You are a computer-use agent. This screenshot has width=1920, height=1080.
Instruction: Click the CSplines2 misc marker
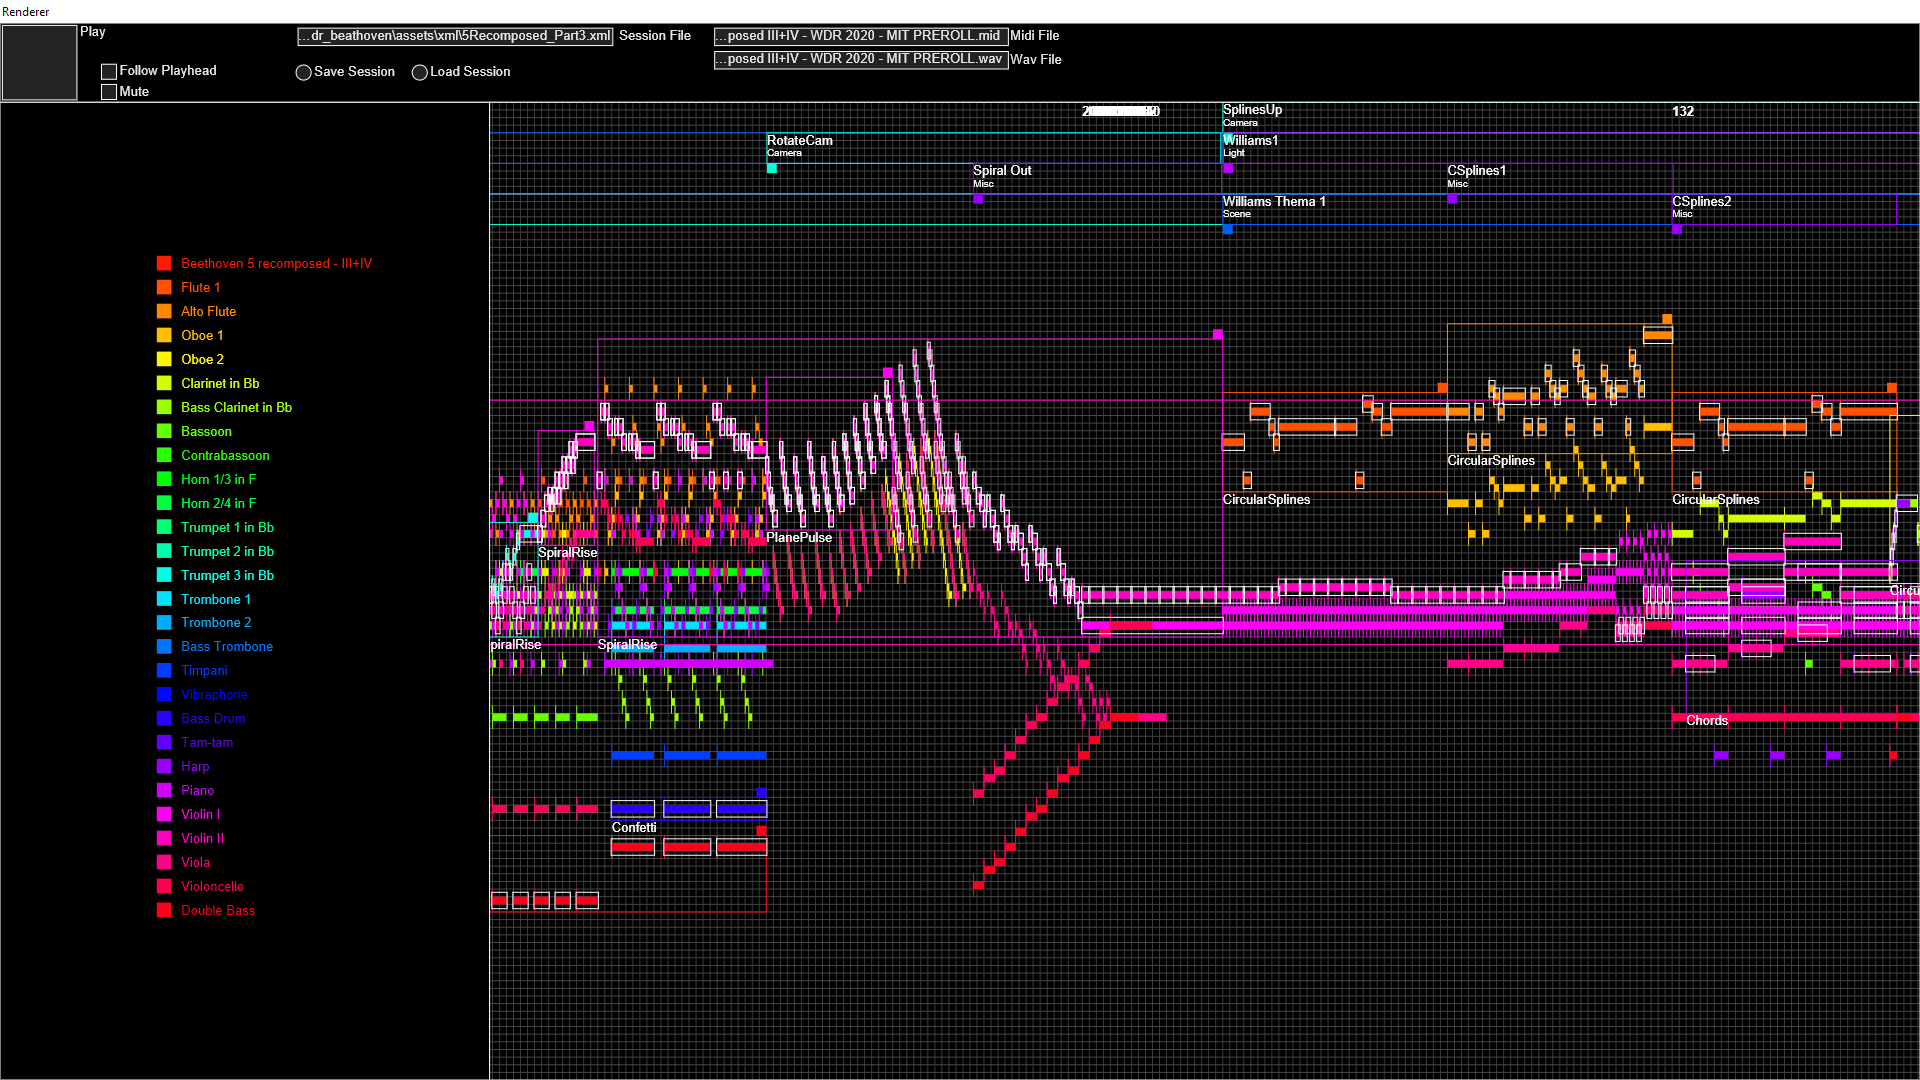[1677, 229]
